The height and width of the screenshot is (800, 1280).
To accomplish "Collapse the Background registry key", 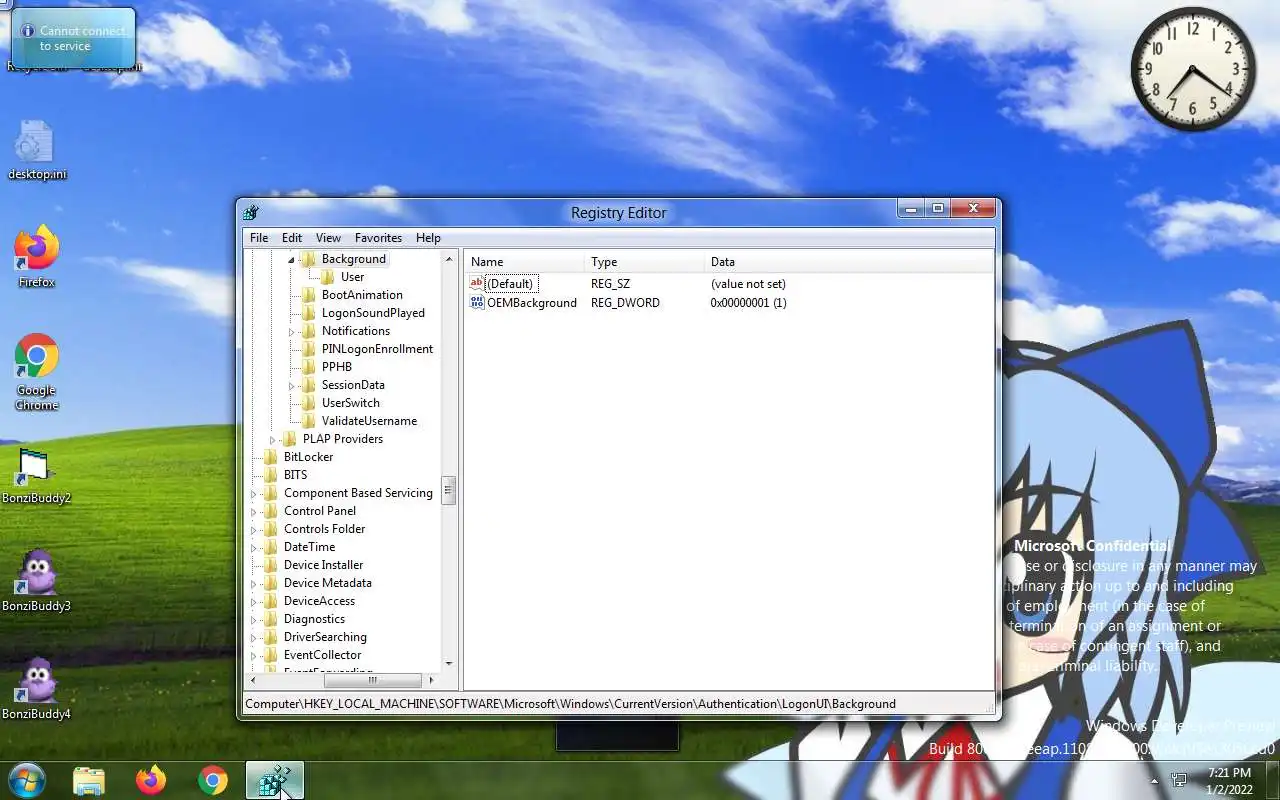I will [292, 259].
